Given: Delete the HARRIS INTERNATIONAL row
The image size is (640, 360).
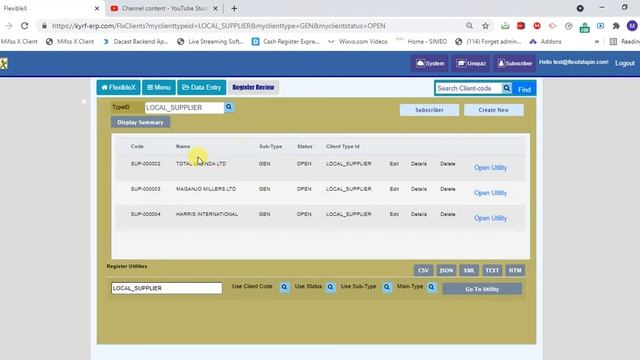Looking at the screenshot, I should click(447, 214).
